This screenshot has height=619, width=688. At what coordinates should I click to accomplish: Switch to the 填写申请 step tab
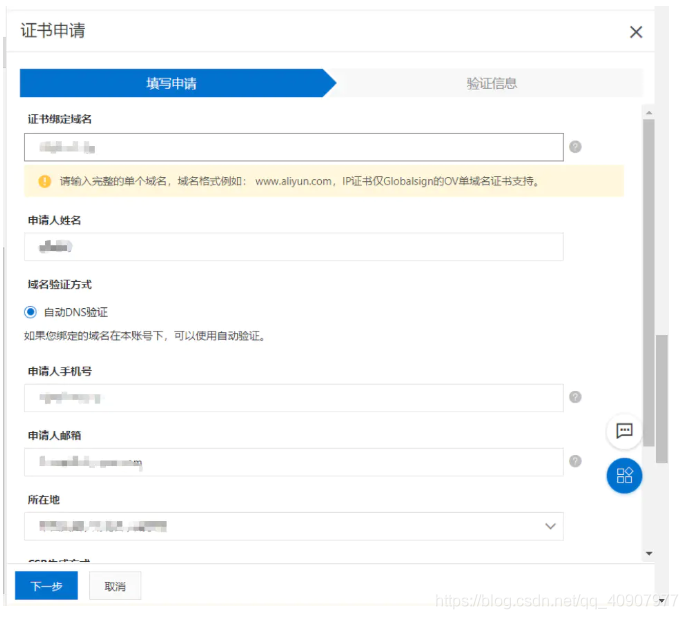point(172,83)
